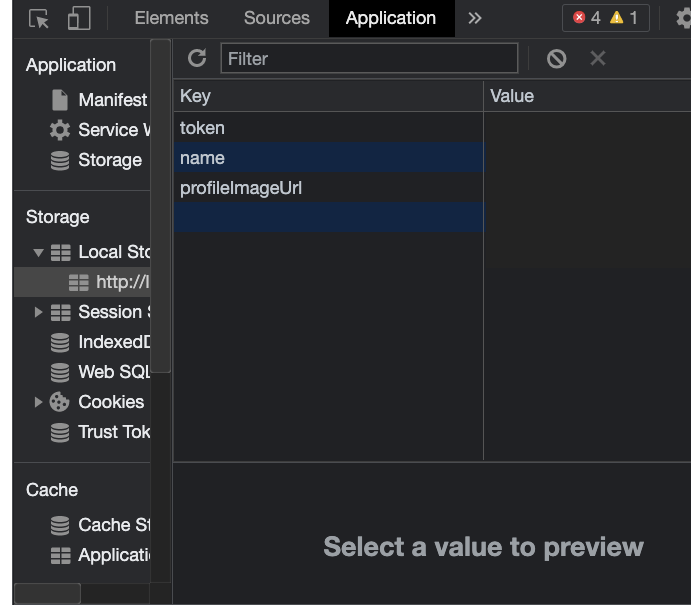Switch to the Elements tab
This screenshot has width=691, height=605.
171,18
